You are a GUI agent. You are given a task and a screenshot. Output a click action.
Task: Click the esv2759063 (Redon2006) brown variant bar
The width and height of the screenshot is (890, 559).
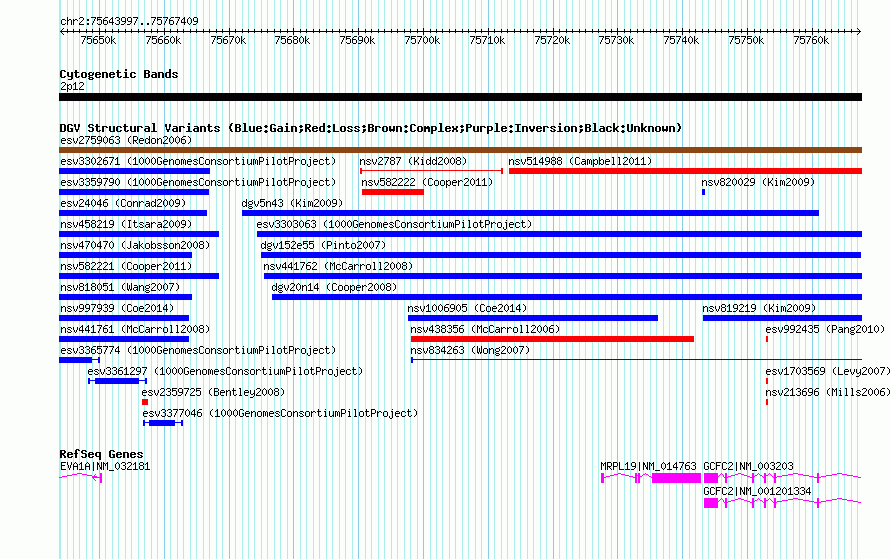point(460,150)
